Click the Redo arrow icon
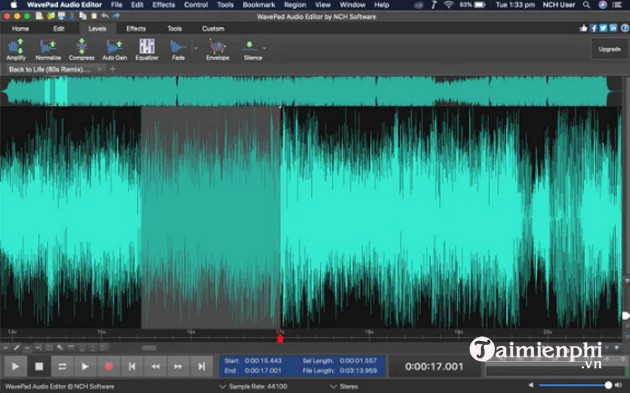This screenshot has width=630, height=393. pos(116,16)
